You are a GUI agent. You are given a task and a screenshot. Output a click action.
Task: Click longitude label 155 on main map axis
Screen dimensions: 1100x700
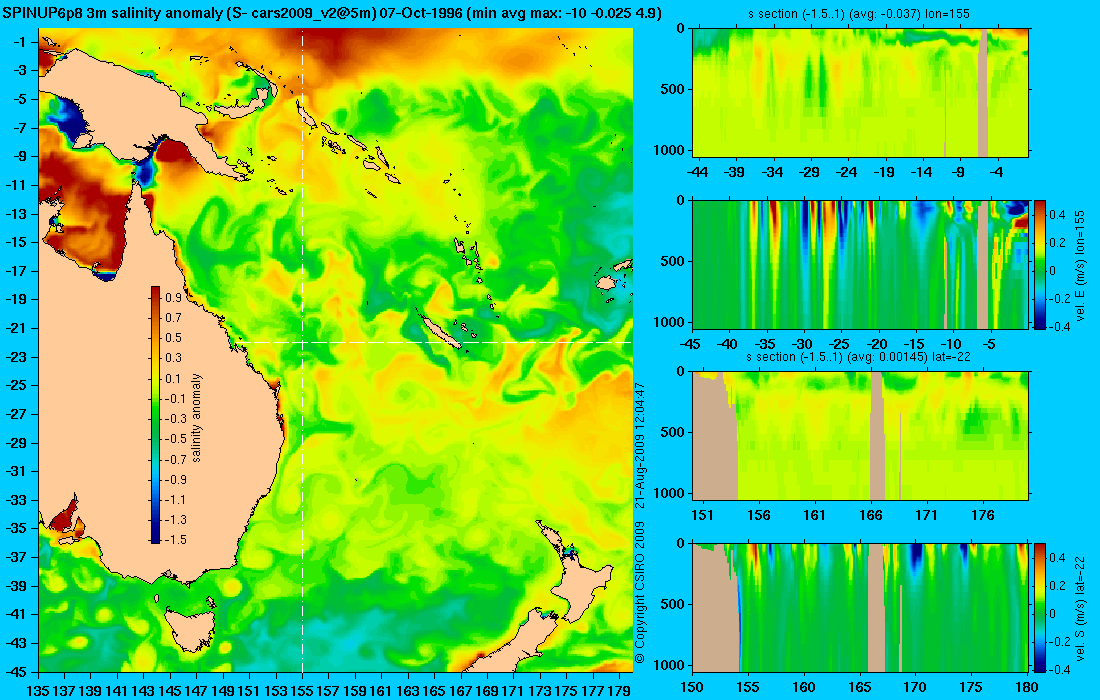(x=302, y=691)
